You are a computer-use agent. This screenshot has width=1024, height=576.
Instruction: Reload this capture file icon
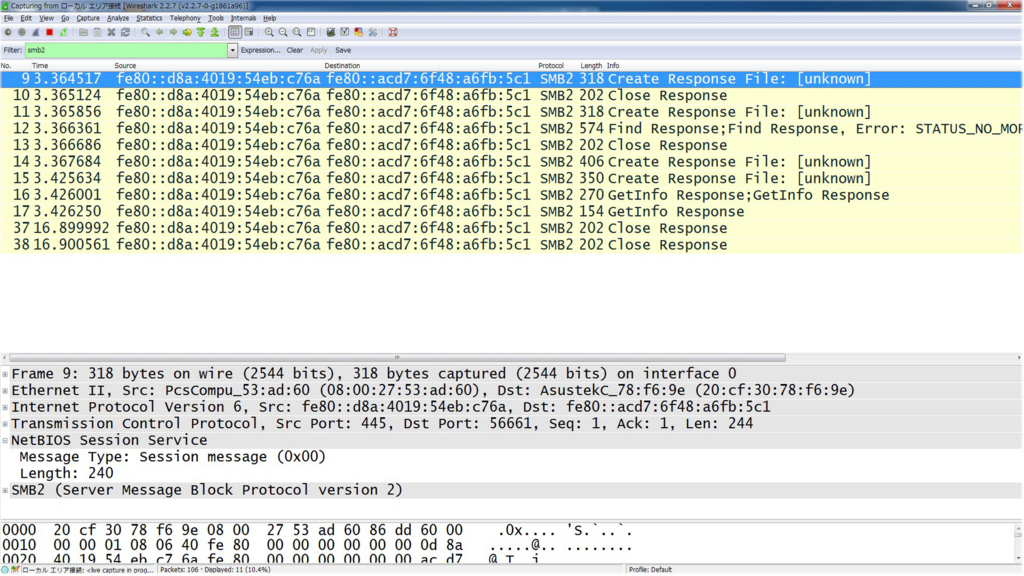[x=125, y=32]
